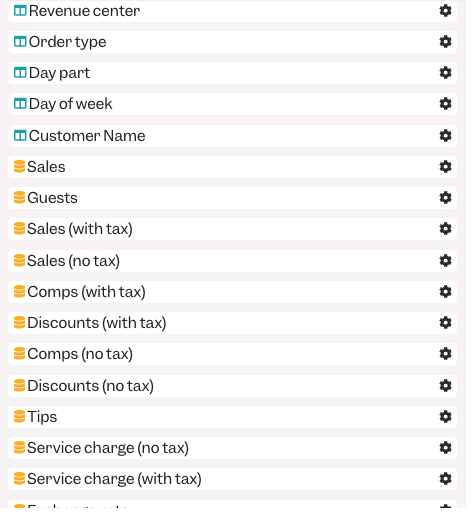Viewport: 471px width, 516px height.
Task: Select the Day of week dimension
Action: pos(232,104)
